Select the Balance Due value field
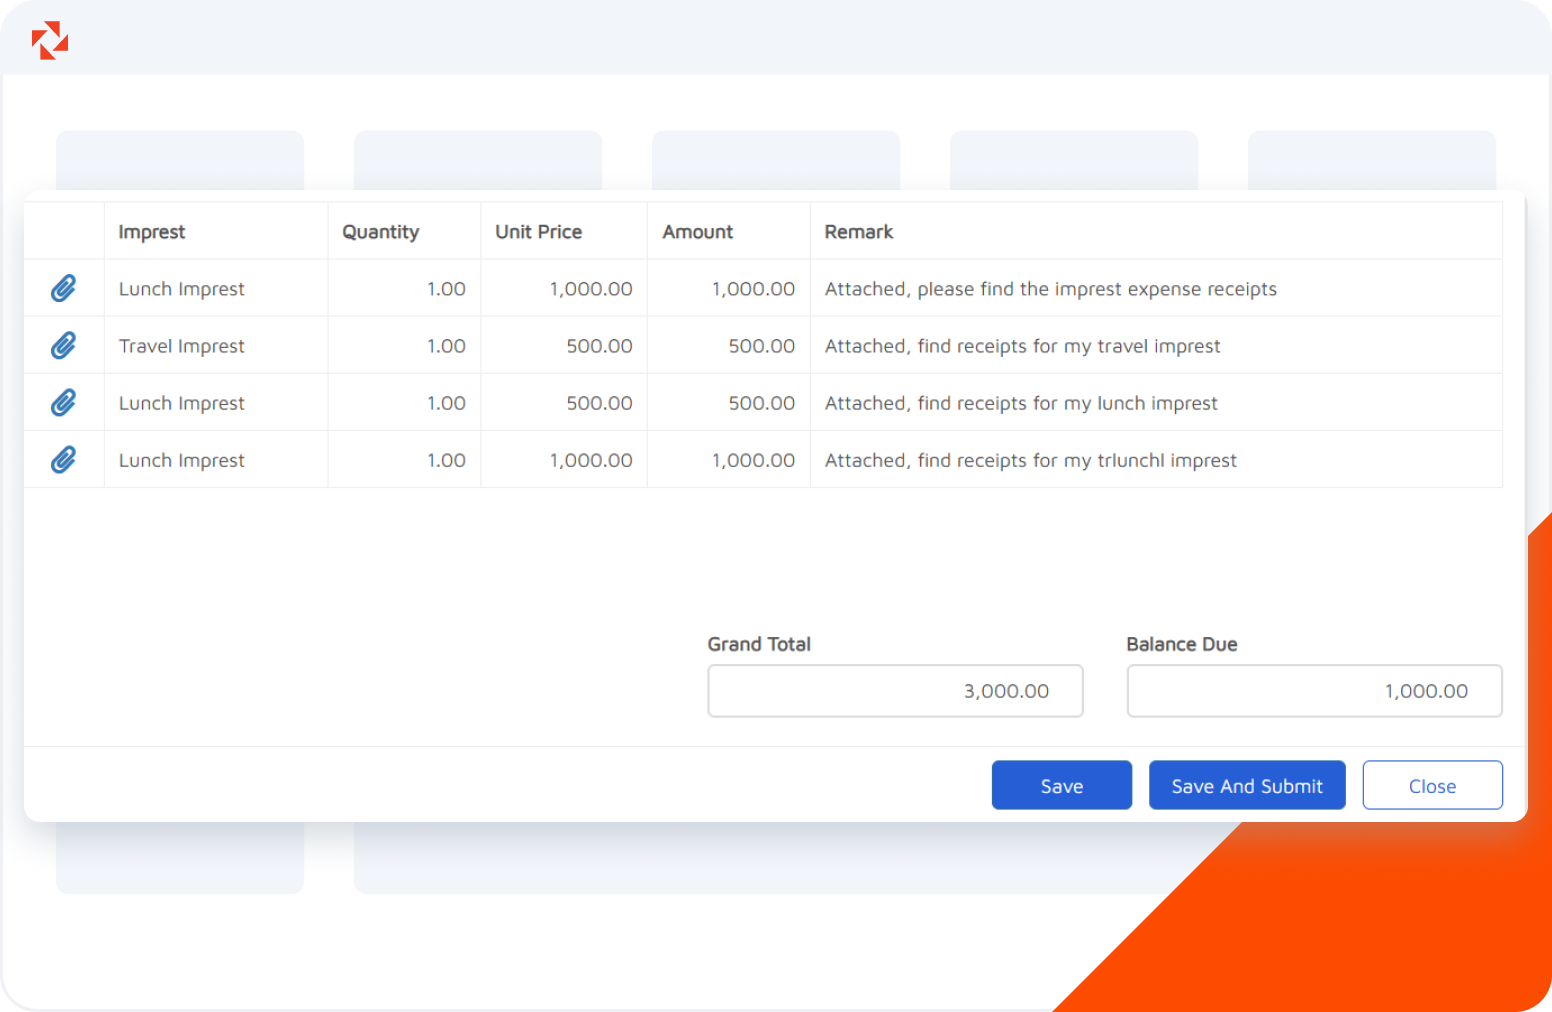 tap(1314, 690)
